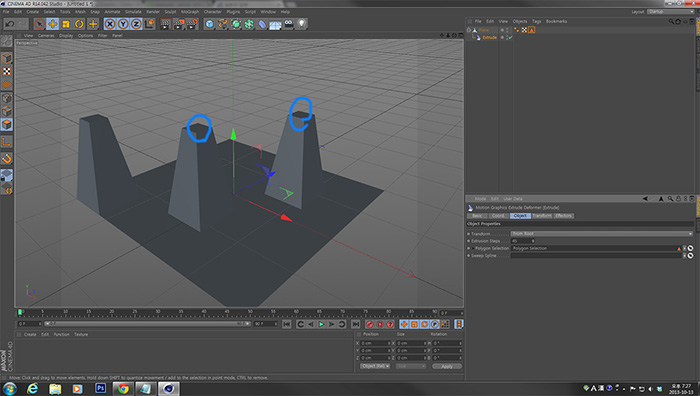Click the Polygon Selection link field

[596, 248]
